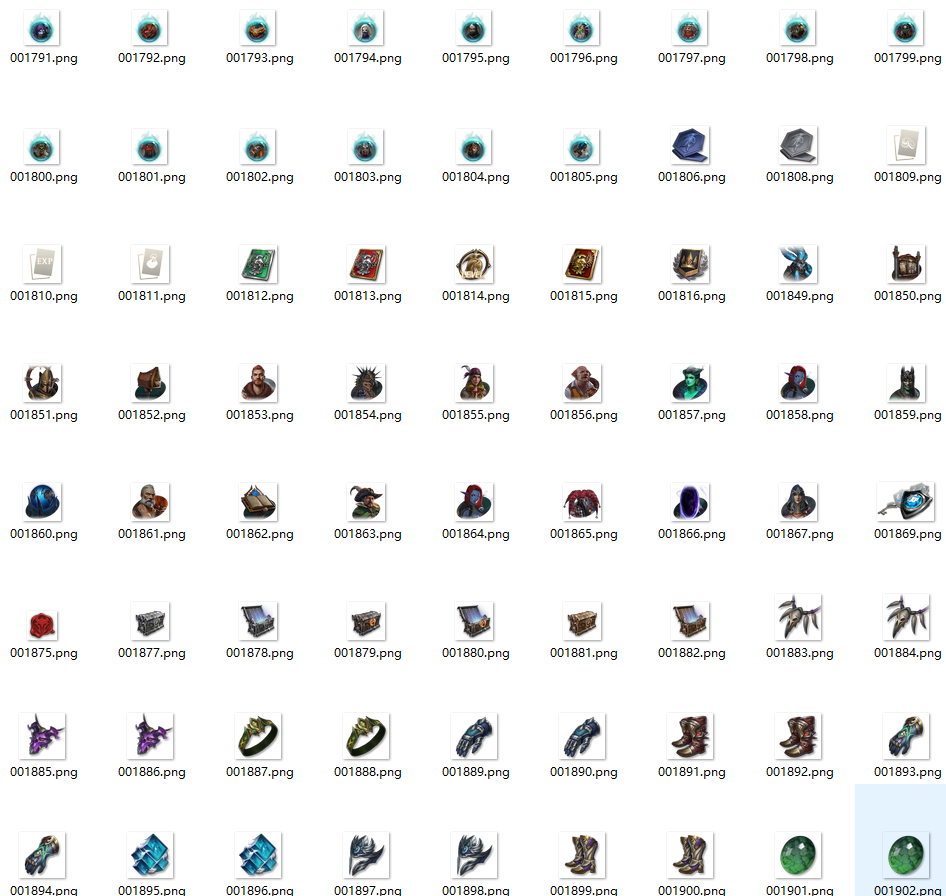The image size is (946, 896).
Task: Open the green ring icon 001887.png
Action: tap(258, 740)
